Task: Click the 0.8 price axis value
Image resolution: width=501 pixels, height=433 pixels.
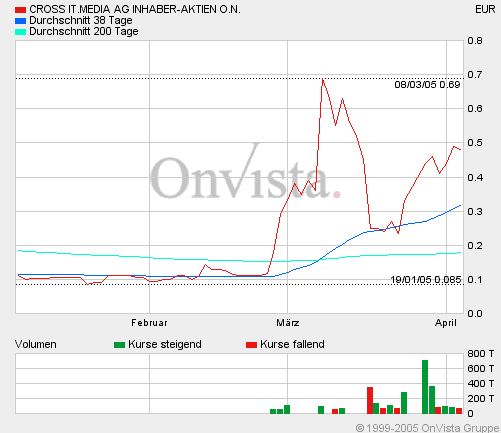Action: [x=475, y=41]
